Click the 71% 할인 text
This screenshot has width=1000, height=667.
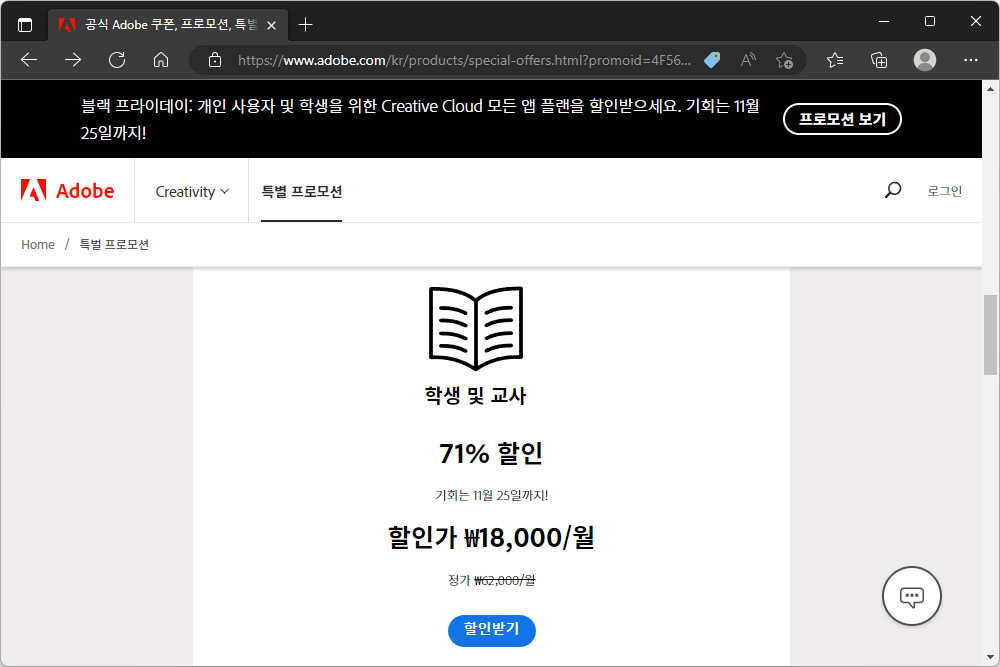point(490,453)
